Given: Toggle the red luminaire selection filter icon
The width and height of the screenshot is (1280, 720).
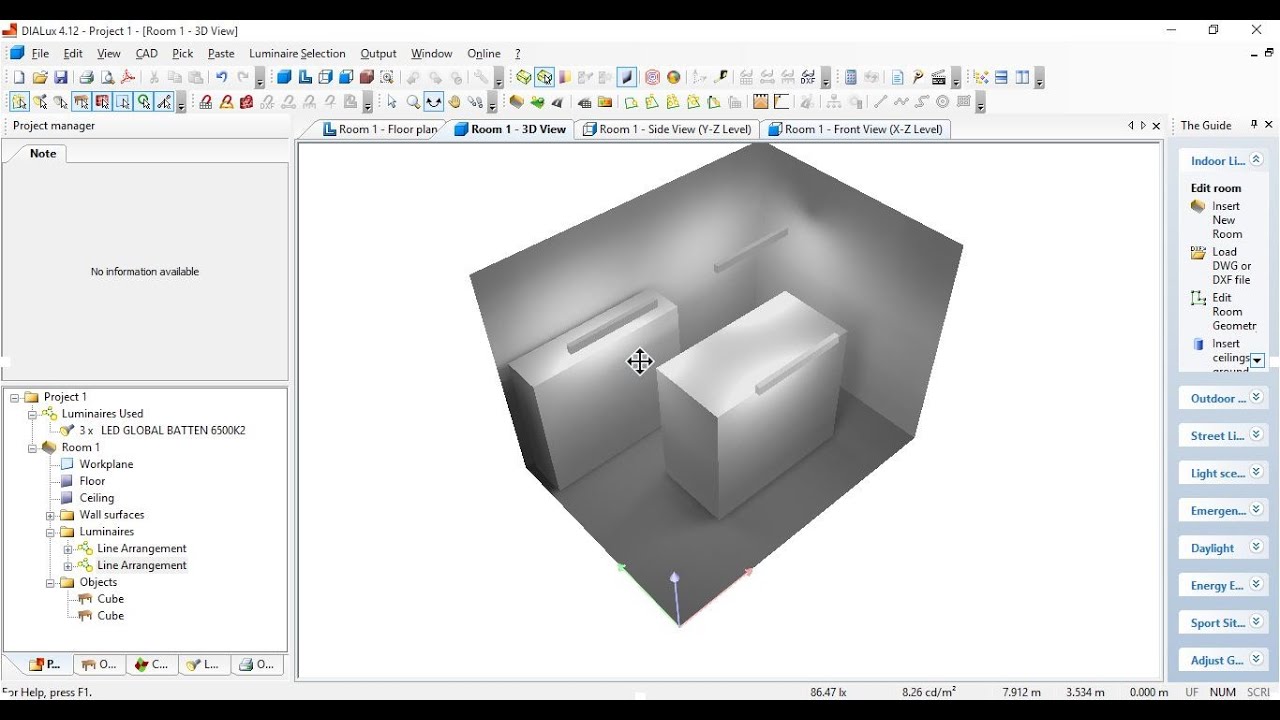Looking at the screenshot, I should pos(102,102).
